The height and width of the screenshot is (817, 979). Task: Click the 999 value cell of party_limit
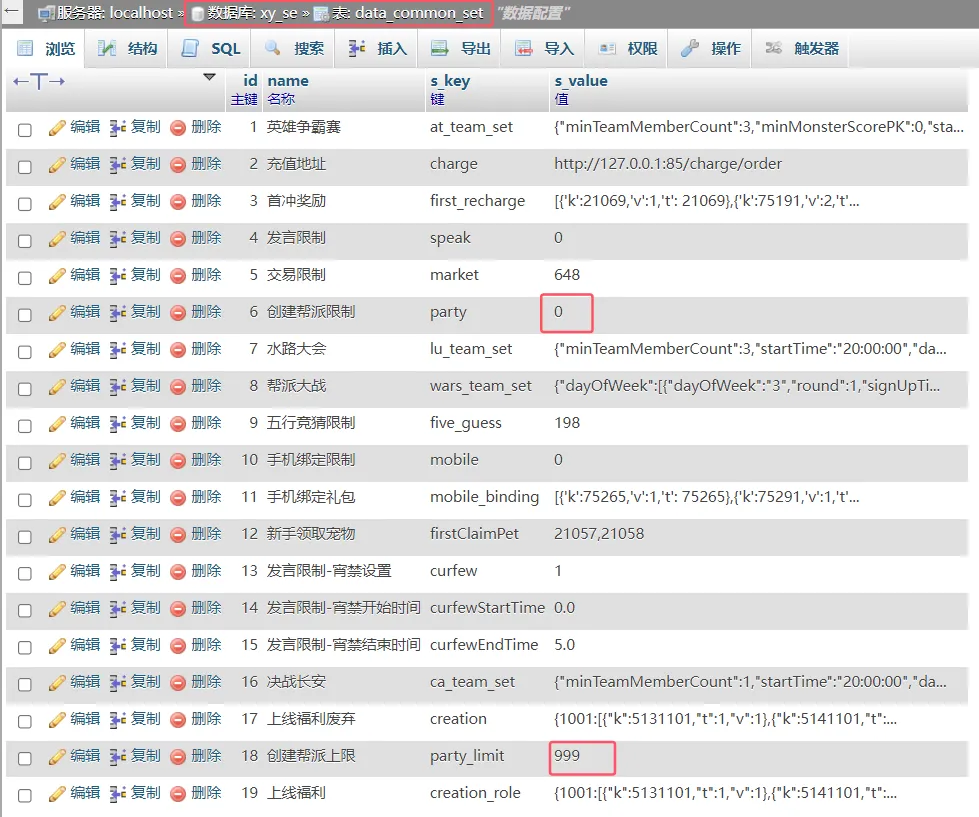(567, 756)
